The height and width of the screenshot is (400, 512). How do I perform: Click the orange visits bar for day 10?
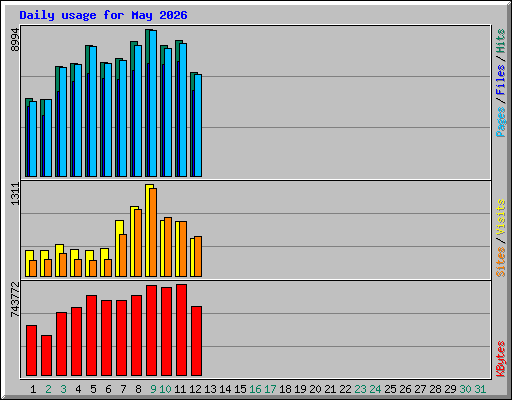click(x=168, y=247)
